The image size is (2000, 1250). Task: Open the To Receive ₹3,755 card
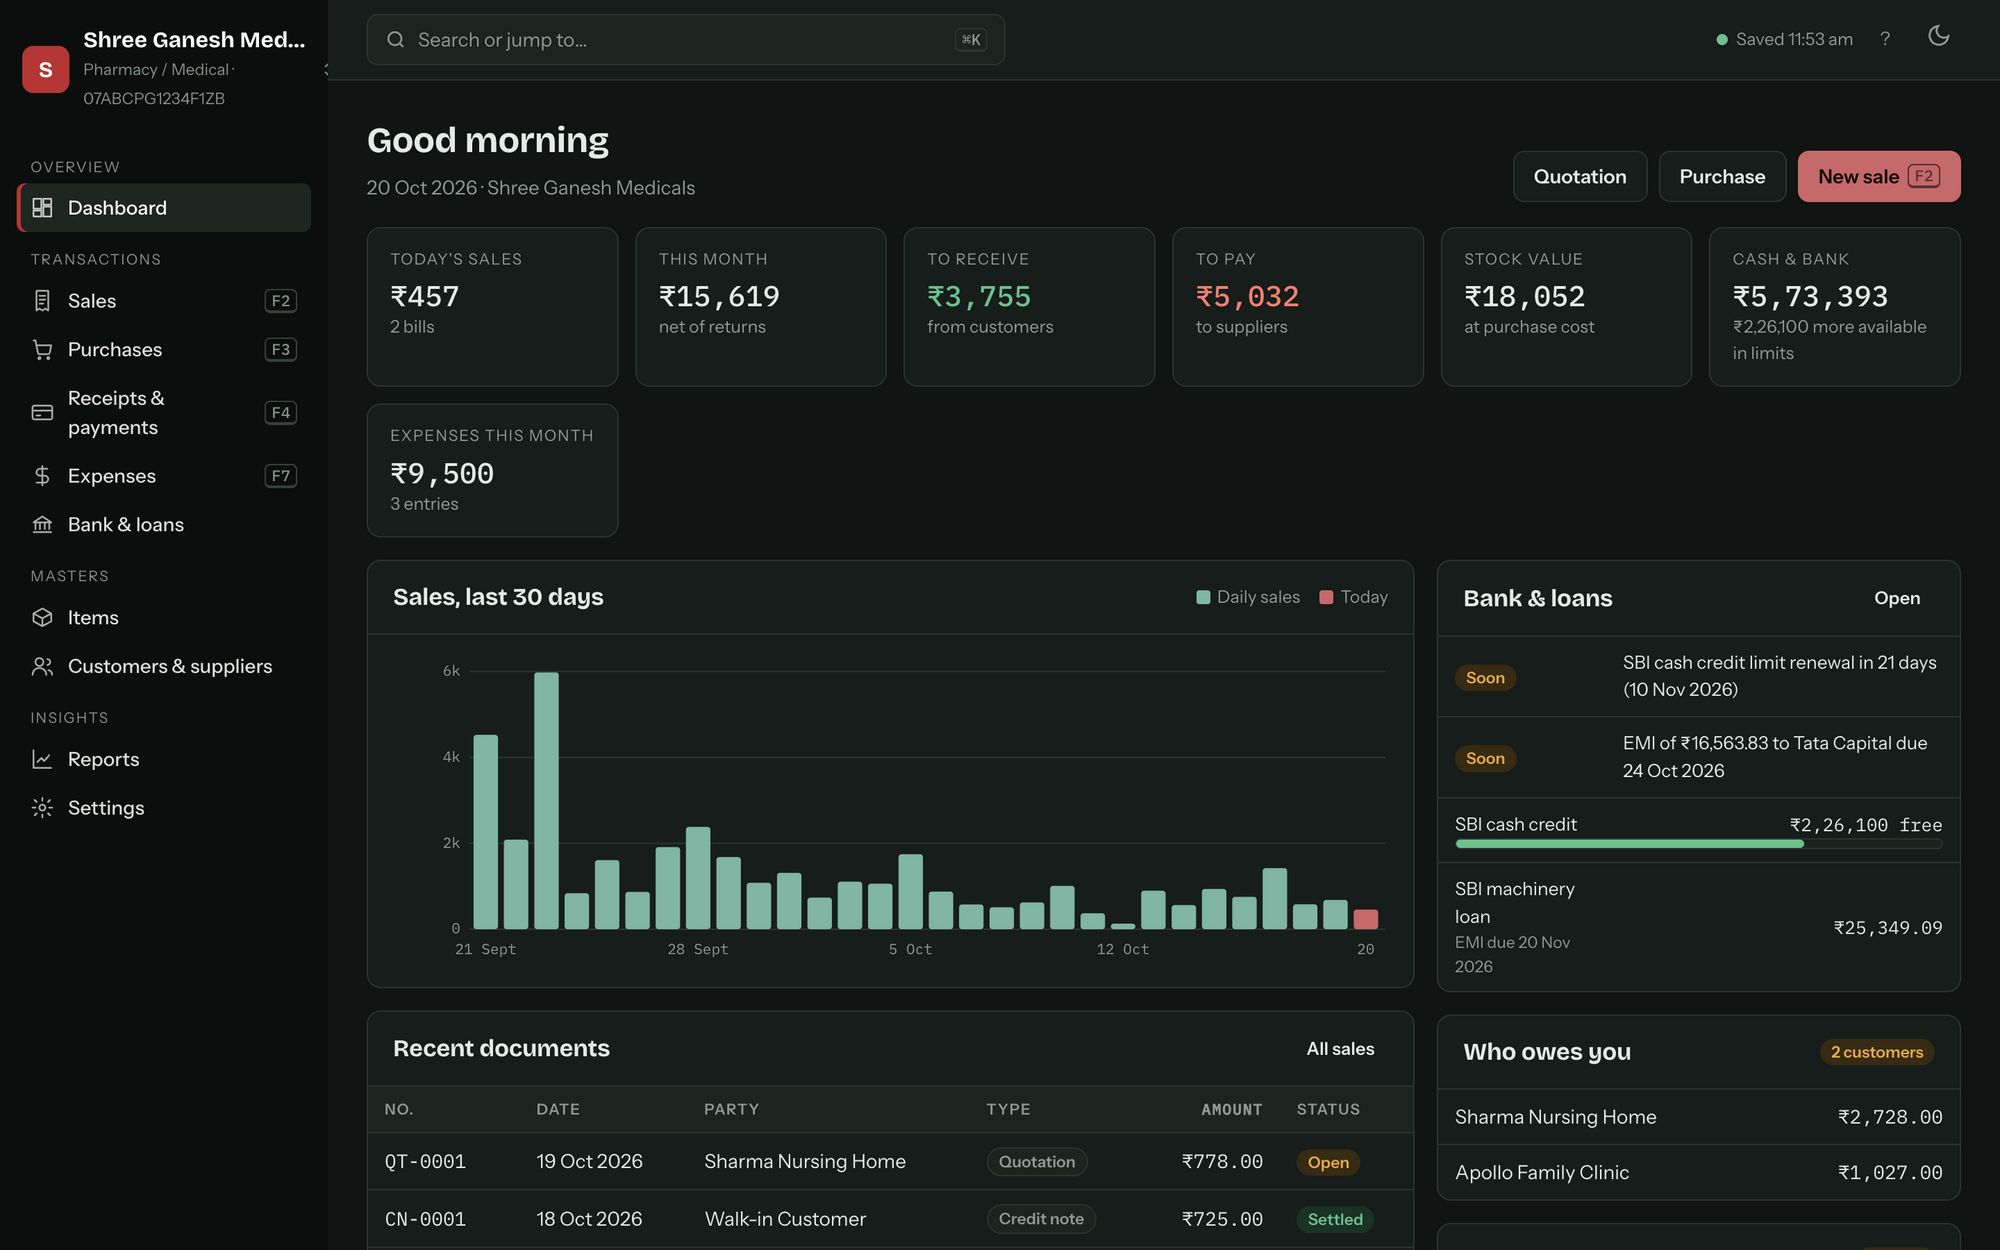pyautogui.click(x=1029, y=307)
